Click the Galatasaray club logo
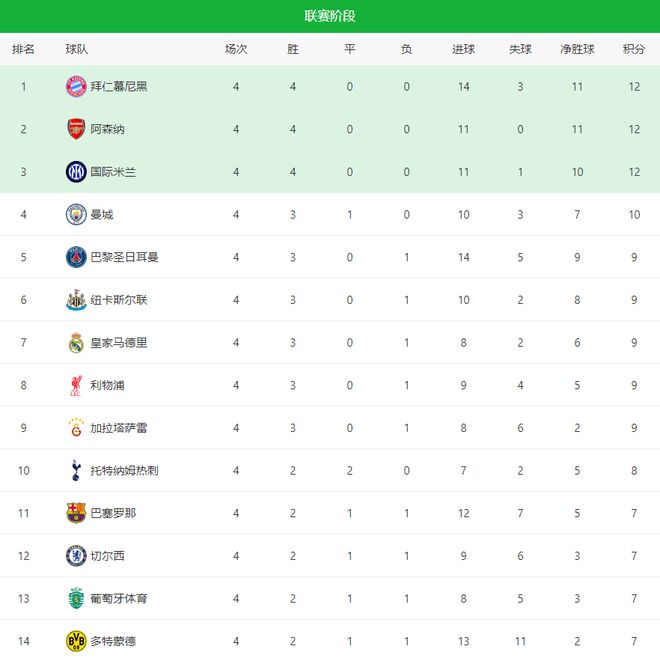Screen dimensions: 660x661 pyautogui.click(x=76, y=428)
